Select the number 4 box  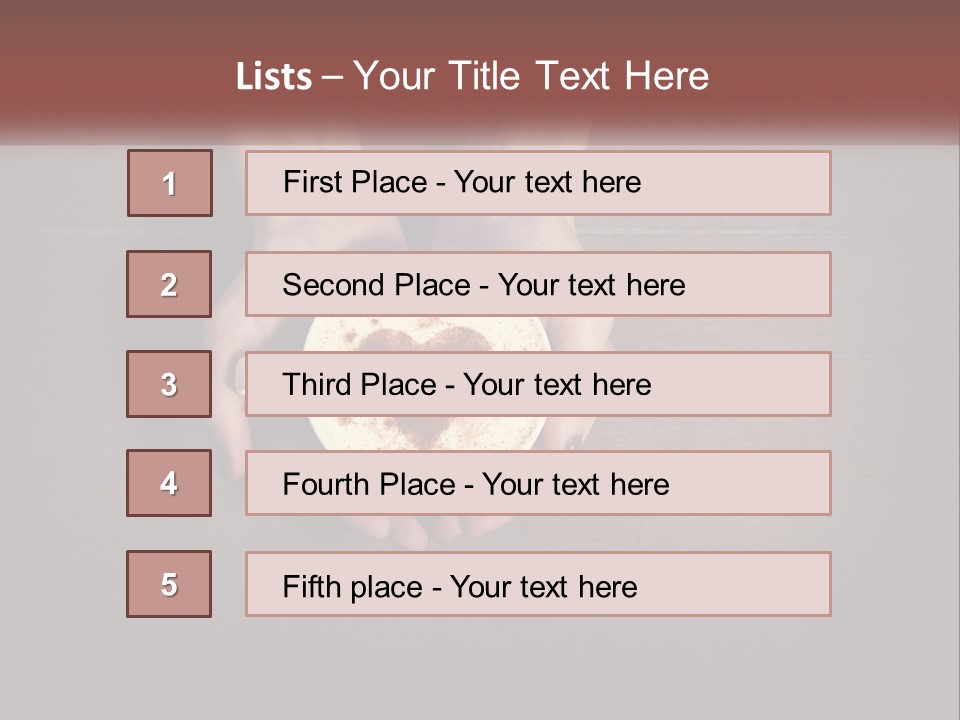[x=169, y=483]
